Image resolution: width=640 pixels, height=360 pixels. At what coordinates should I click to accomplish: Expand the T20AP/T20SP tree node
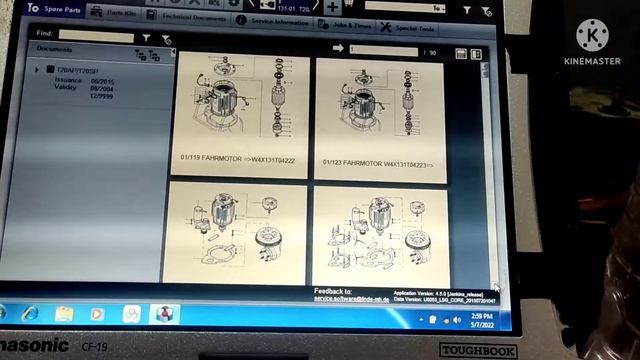click(x=37, y=70)
